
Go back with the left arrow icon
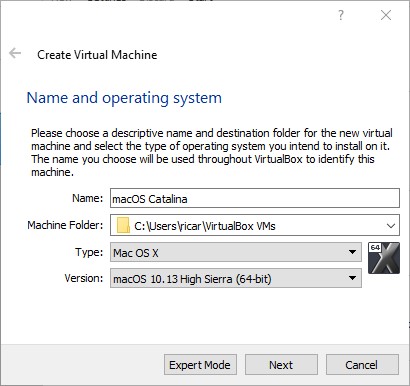tap(15, 53)
